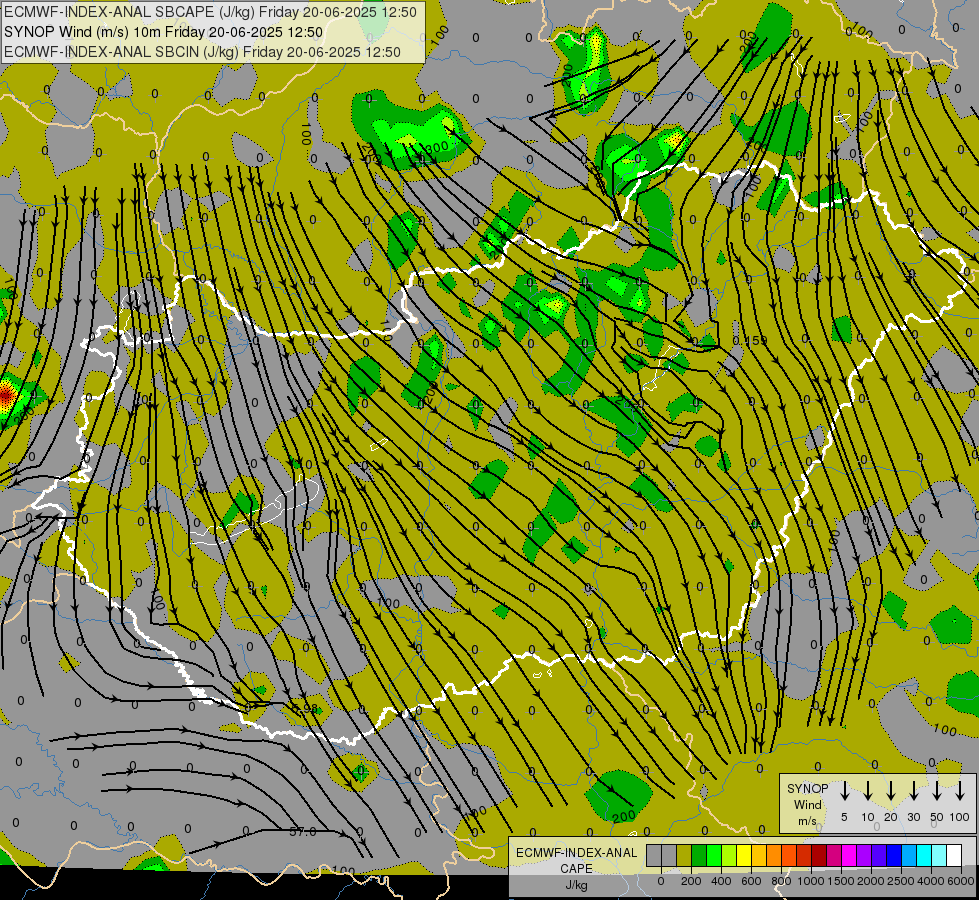Click the green patch labelled 200 near the legend
Image resolution: width=979 pixels, height=900 pixels.
pyautogui.click(x=618, y=795)
